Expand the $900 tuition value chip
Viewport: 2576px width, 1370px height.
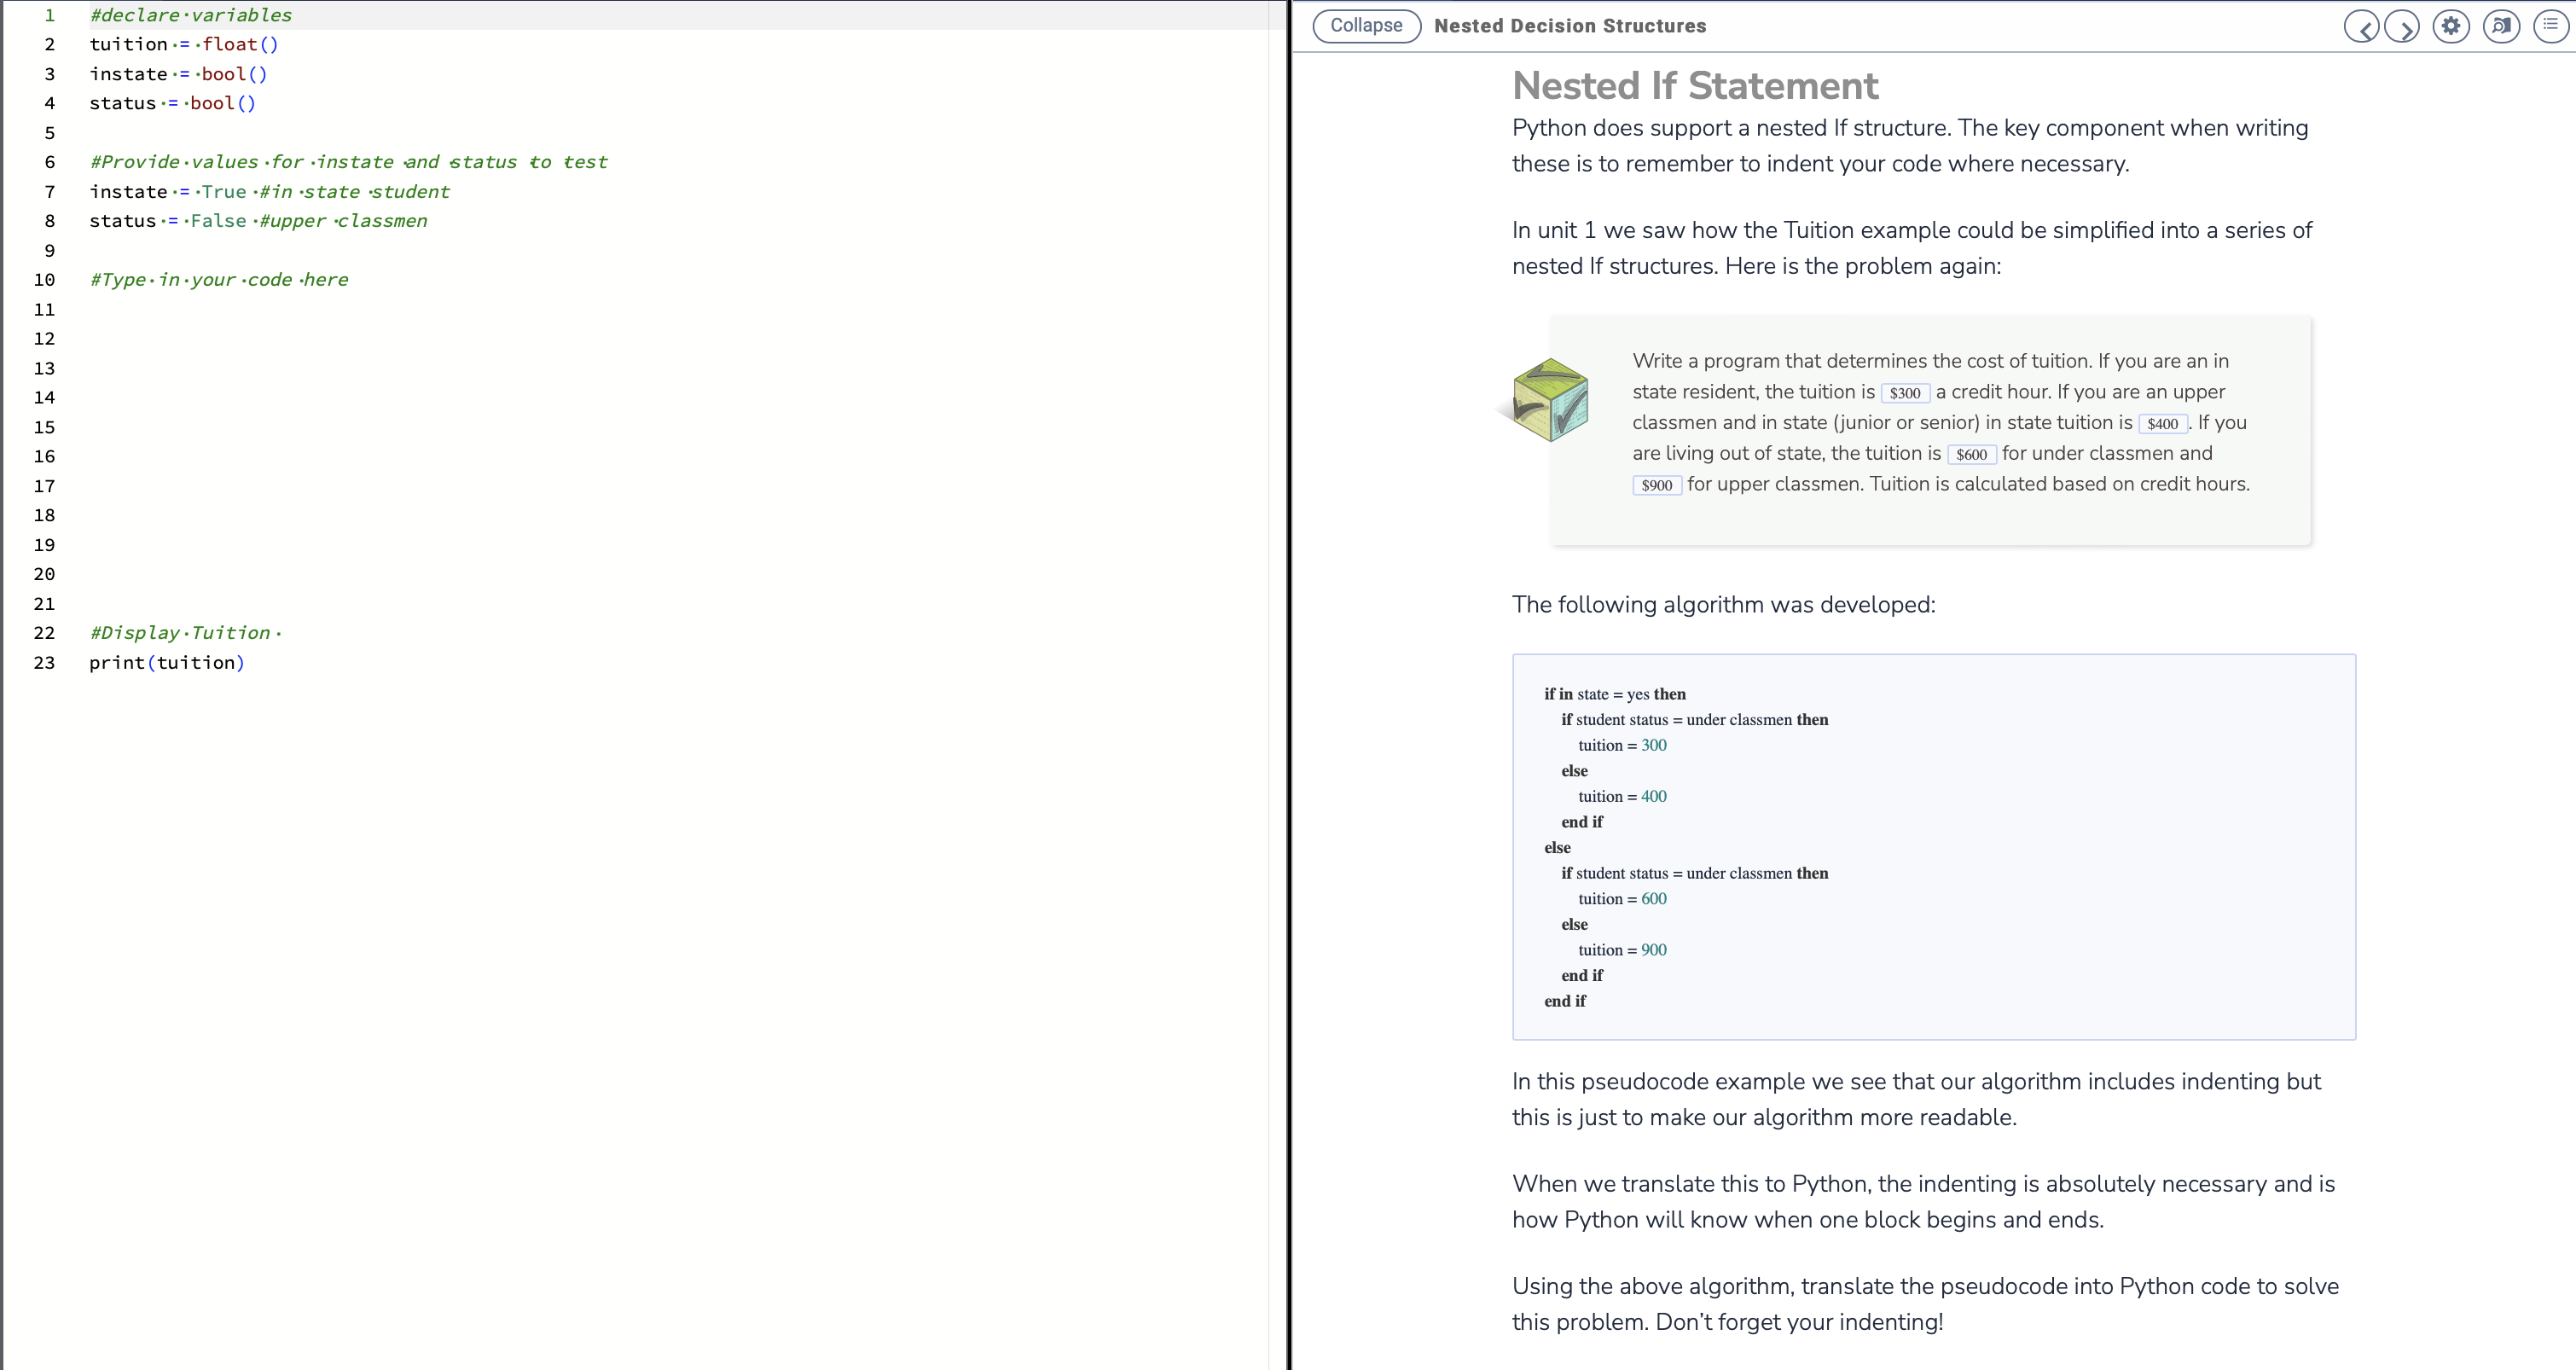pos(1656,485)
